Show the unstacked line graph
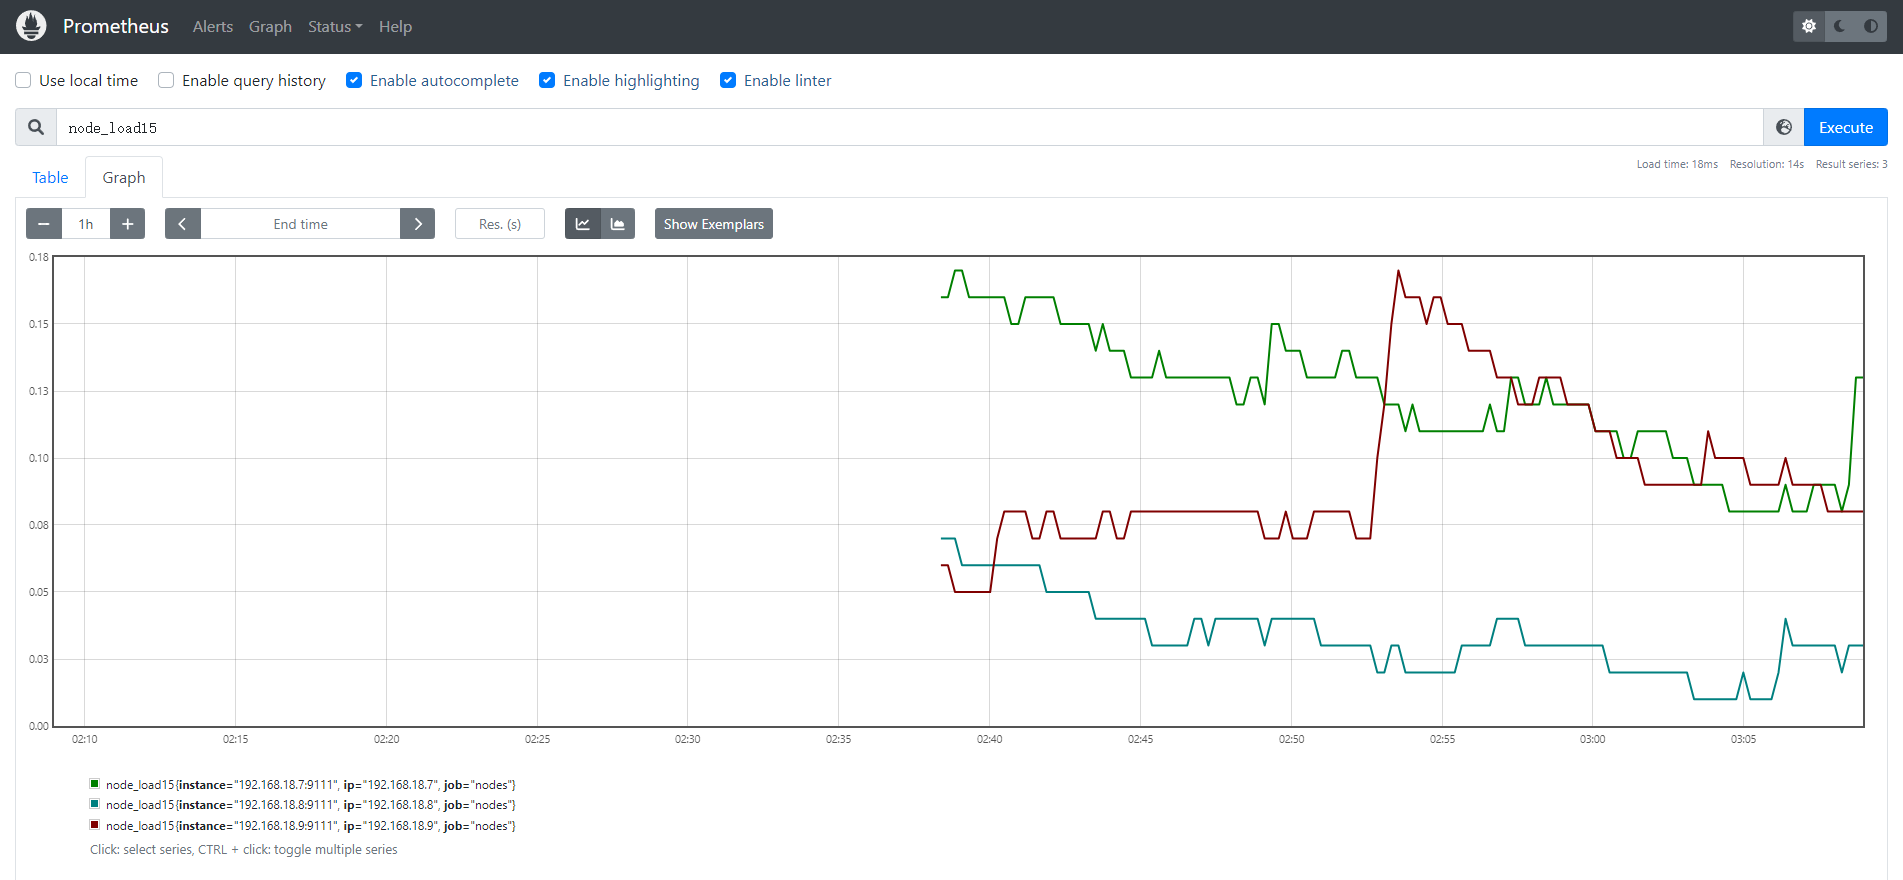Viewport: 1903px width, 880px height. [x=583, y=224]
